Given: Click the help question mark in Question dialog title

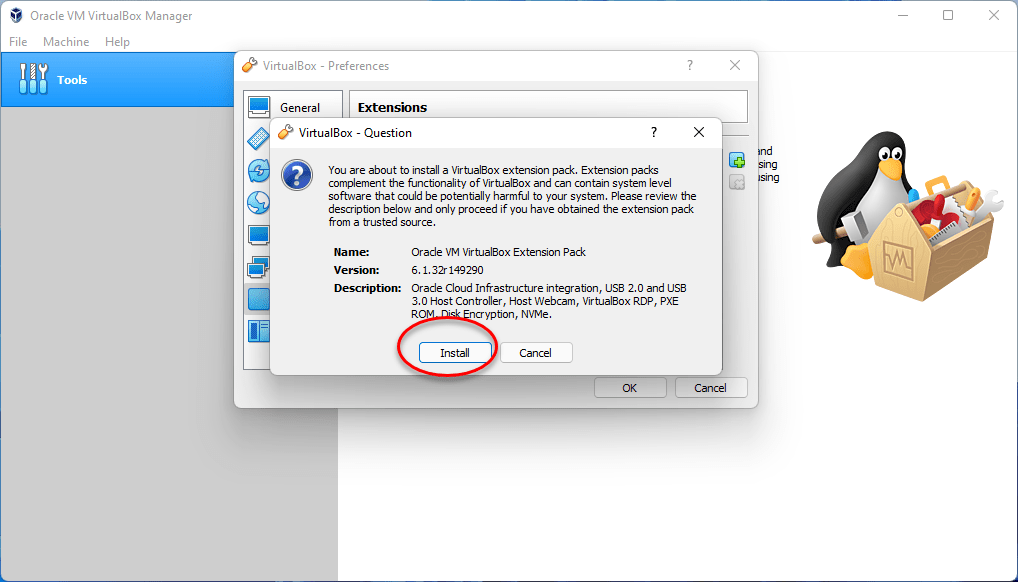Looking at the screenshot, I should coord(654,133).
